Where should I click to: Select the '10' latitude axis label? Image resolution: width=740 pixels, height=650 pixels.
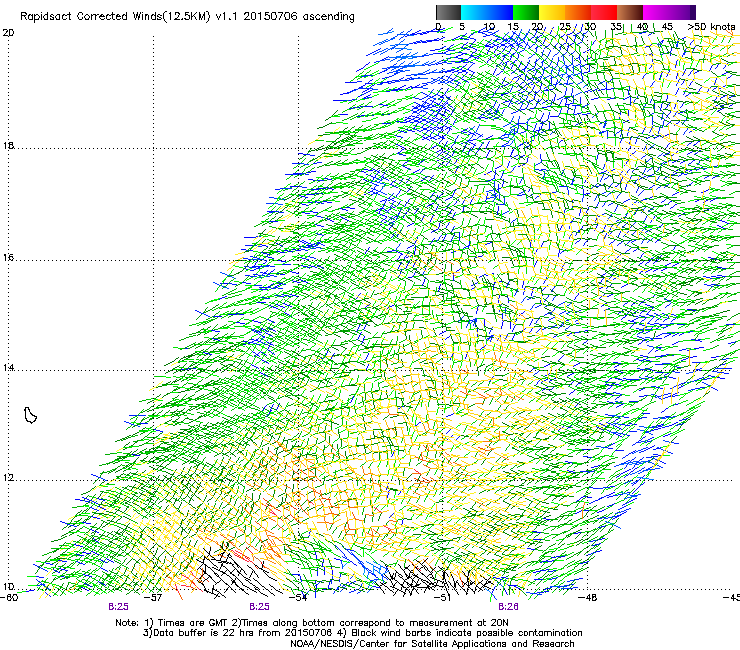[8, 587]
